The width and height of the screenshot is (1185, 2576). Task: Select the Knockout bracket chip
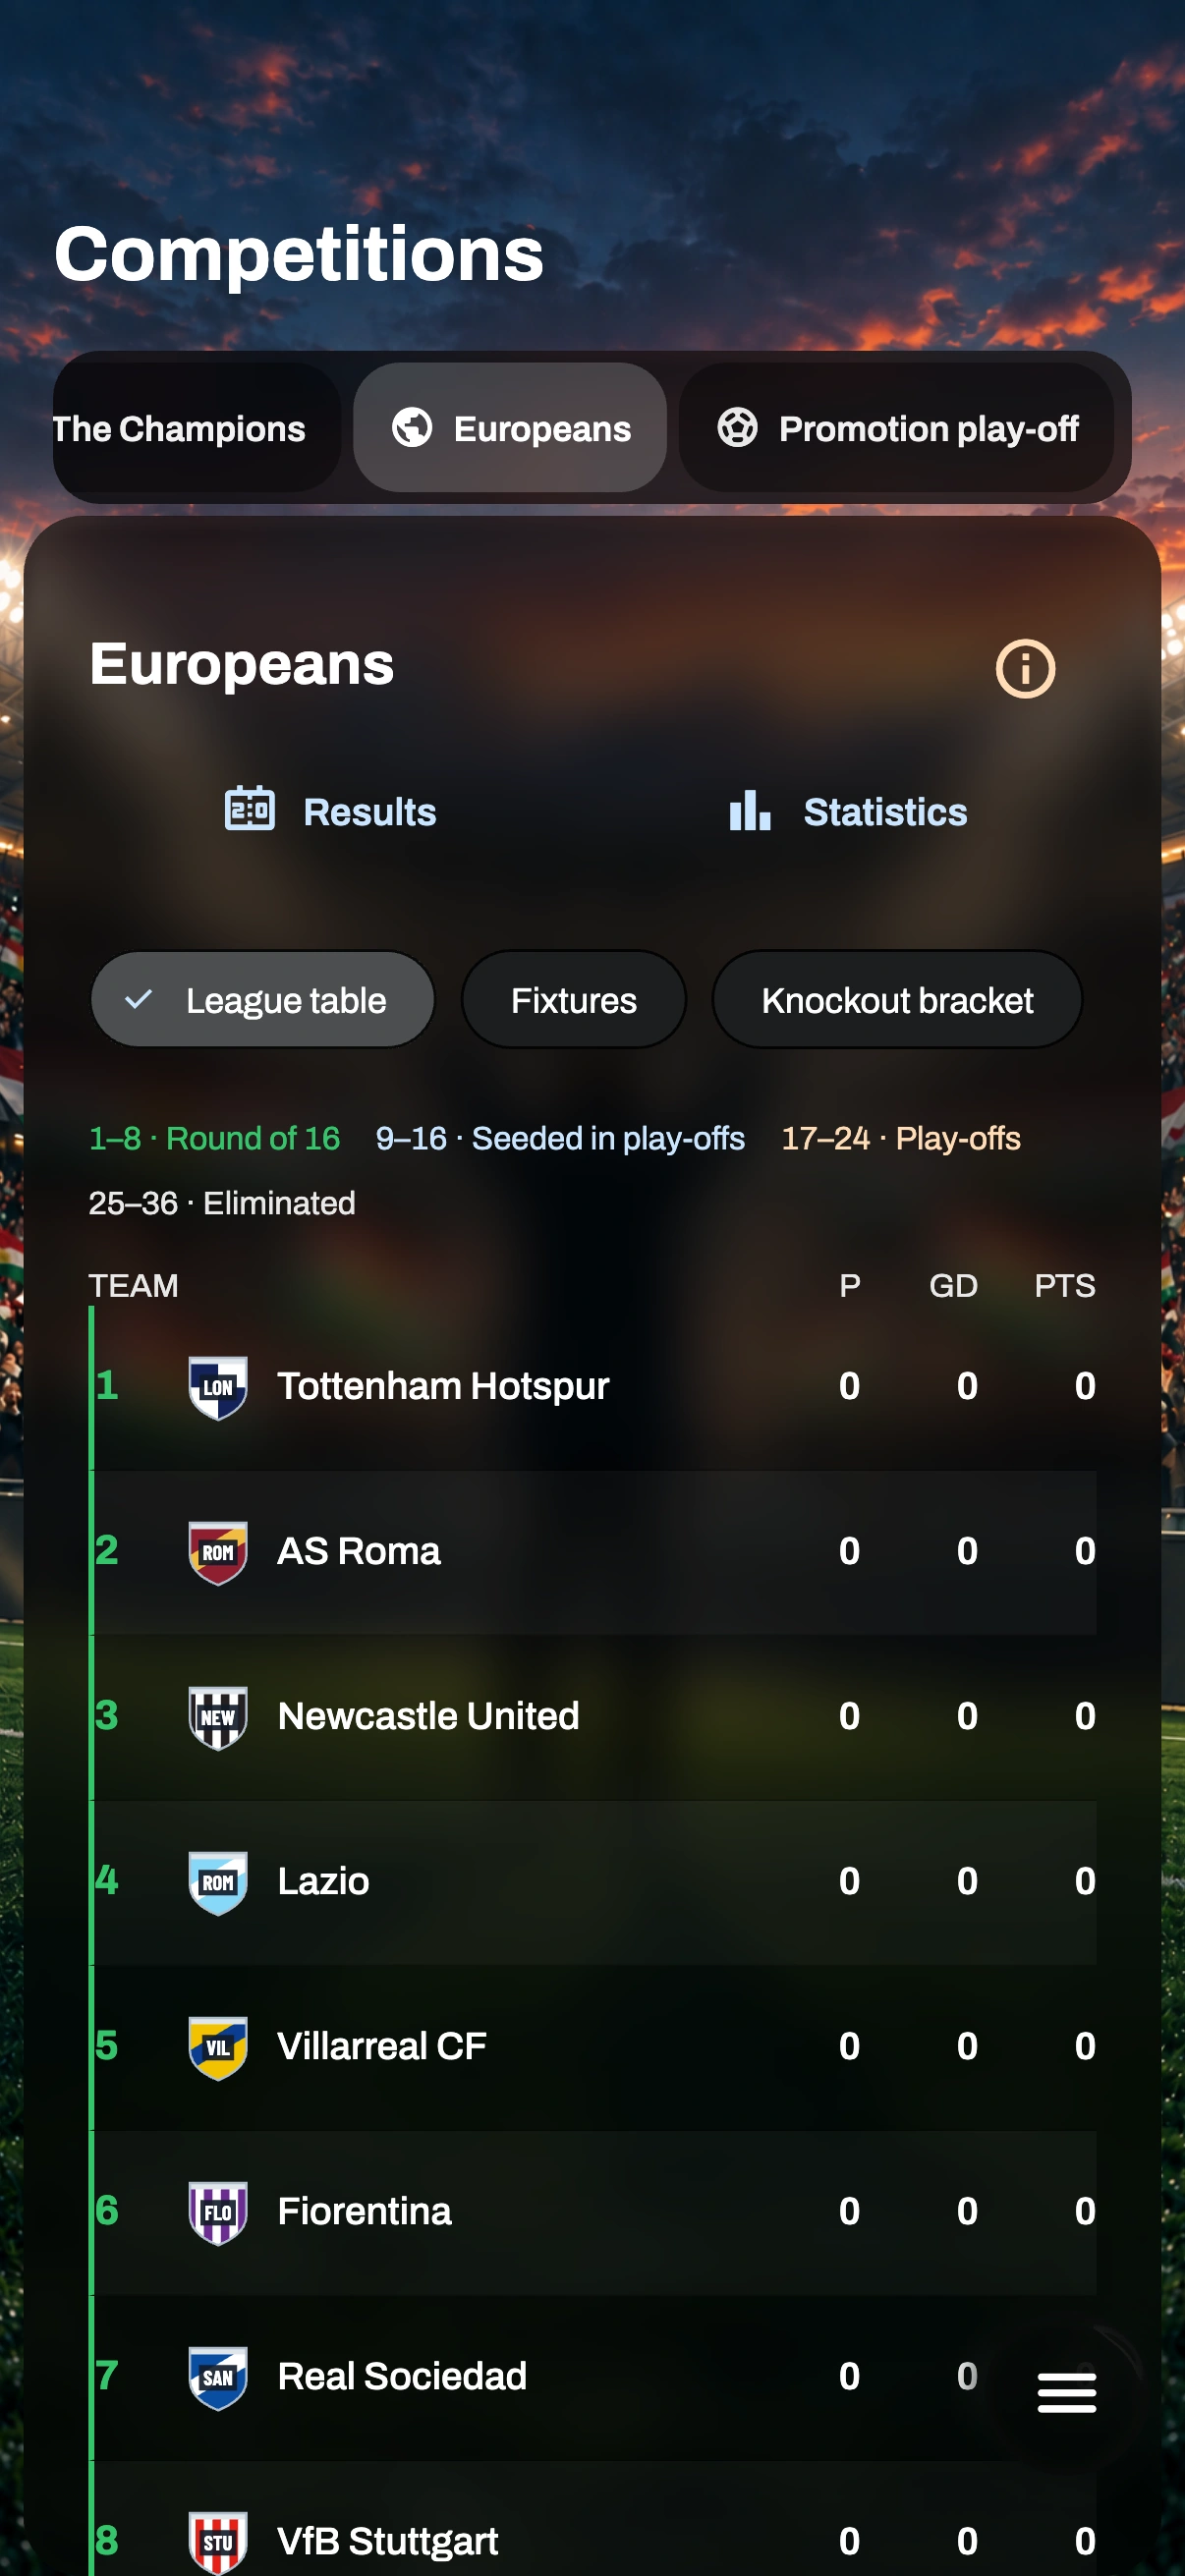pos(897,999)
